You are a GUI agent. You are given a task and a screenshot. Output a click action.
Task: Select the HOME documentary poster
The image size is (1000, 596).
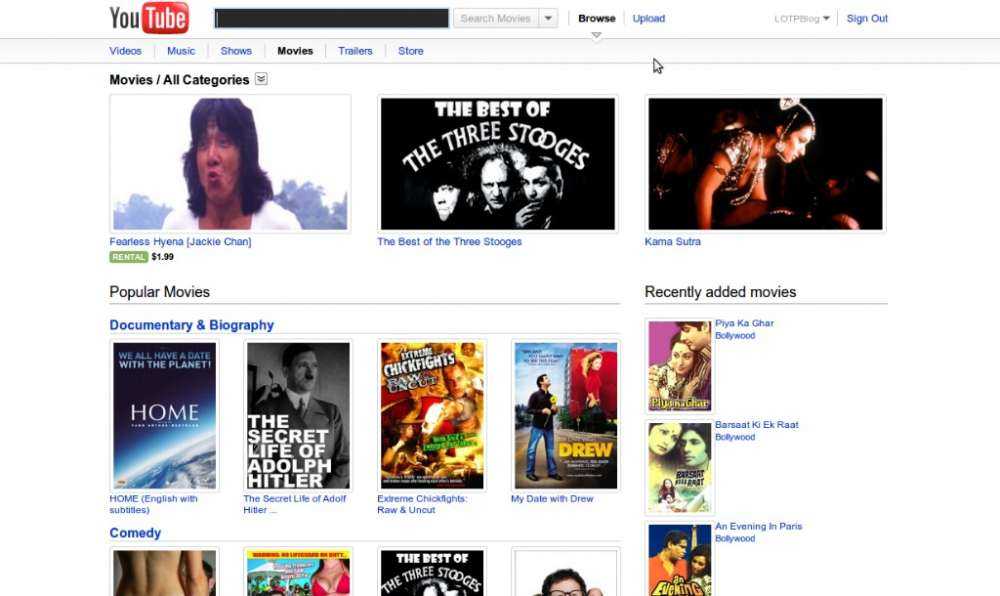(x=164, y=415)
